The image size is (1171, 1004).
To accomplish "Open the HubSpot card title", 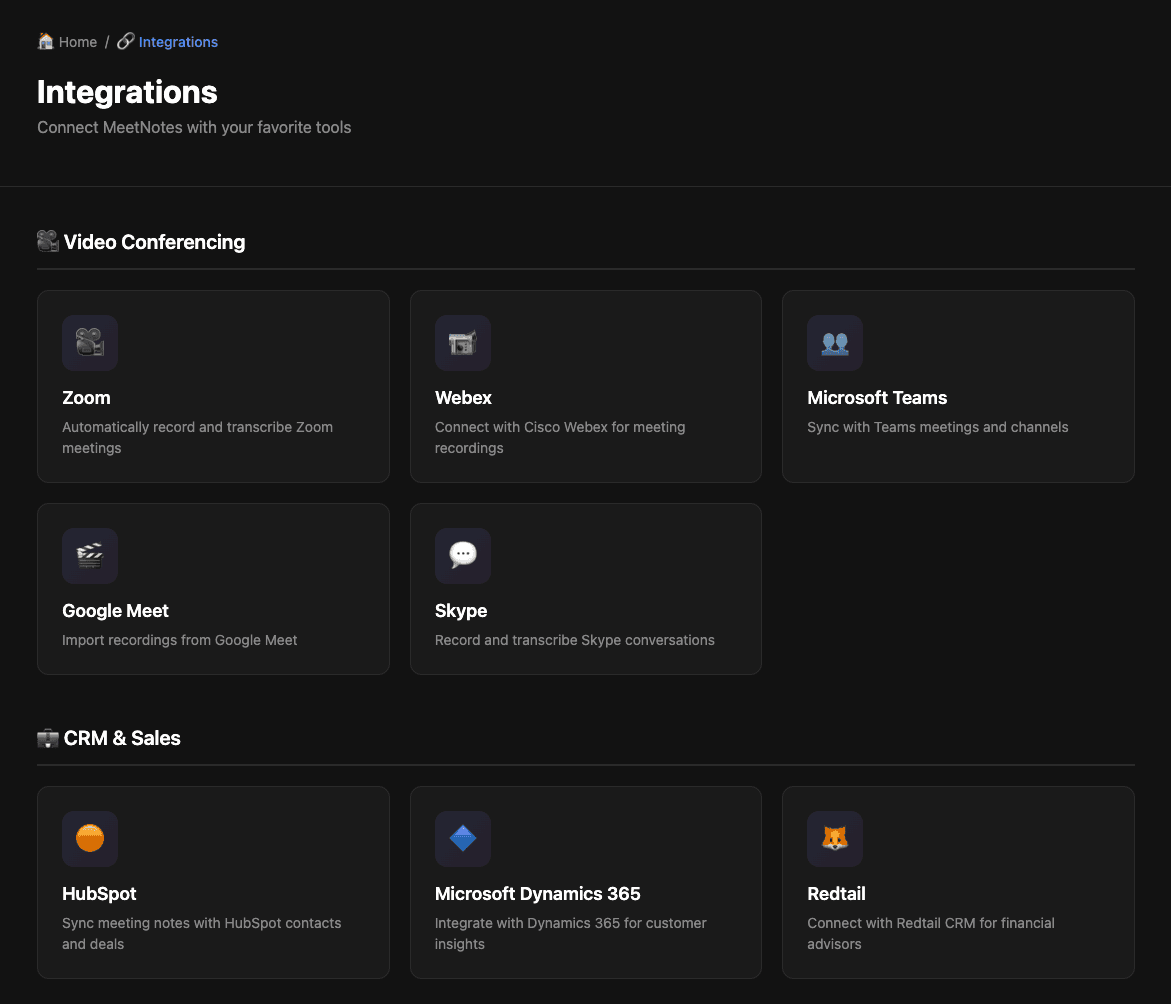I will tap(99, 894).
